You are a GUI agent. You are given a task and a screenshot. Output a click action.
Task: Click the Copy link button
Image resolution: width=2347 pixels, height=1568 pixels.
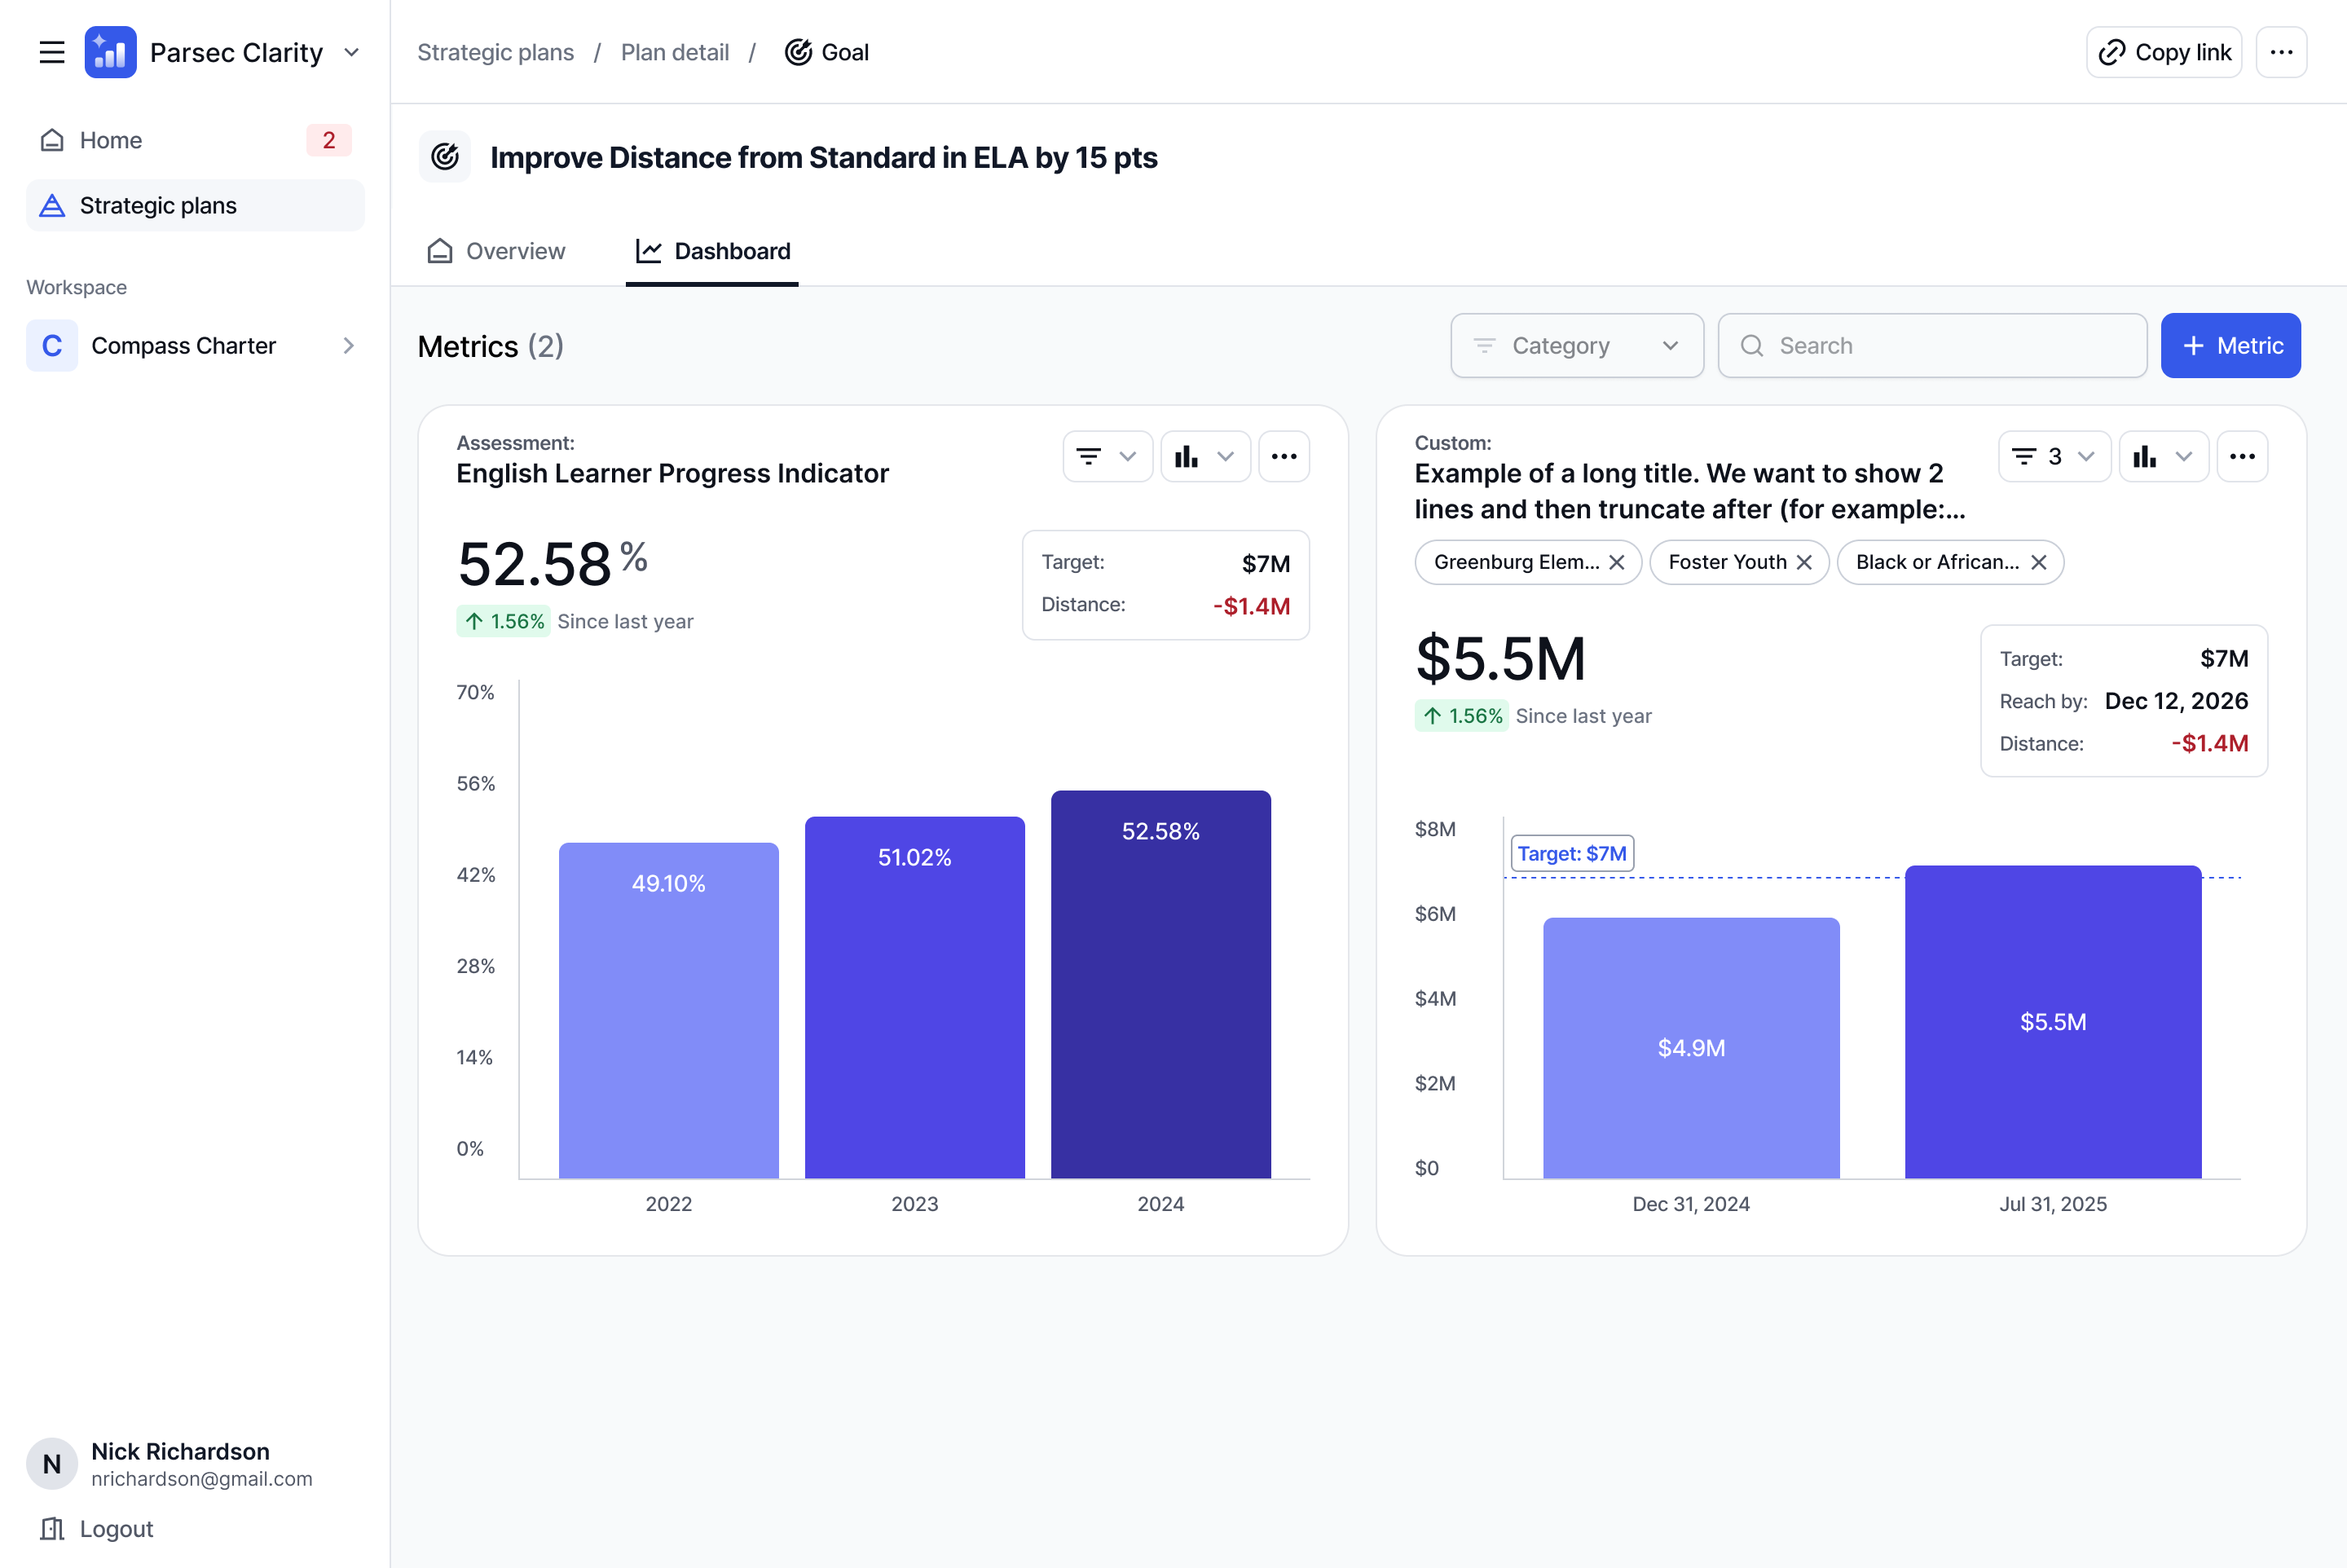click(x=2163, y=52)
